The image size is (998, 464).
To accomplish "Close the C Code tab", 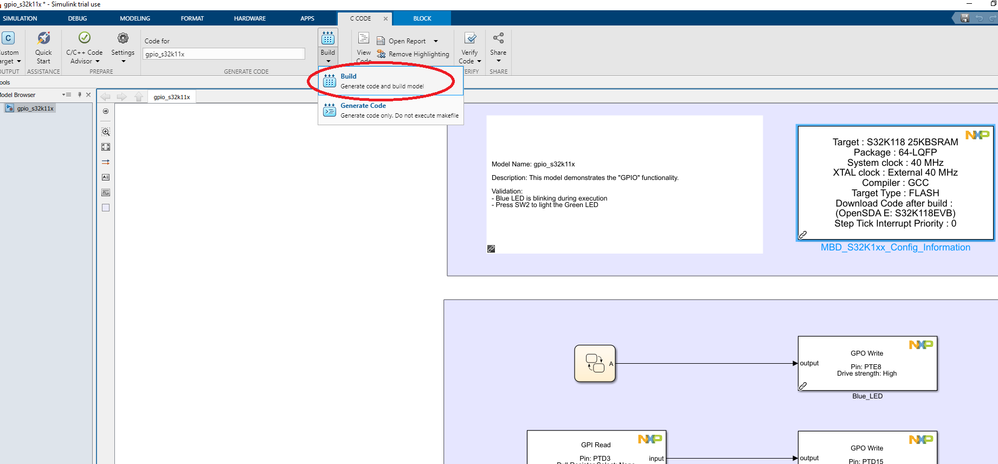I will pos(385,19).
